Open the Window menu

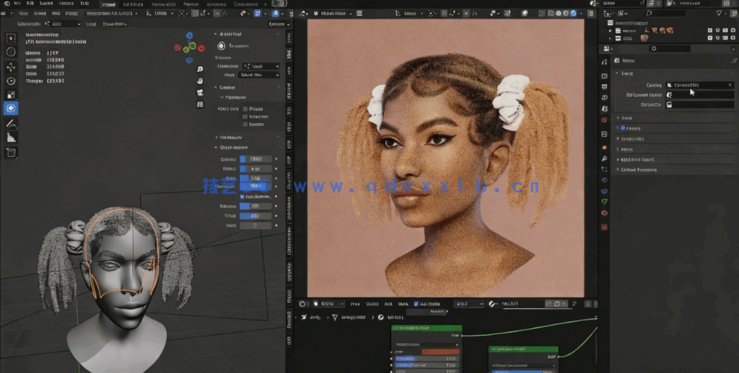(x=66, y=4)
